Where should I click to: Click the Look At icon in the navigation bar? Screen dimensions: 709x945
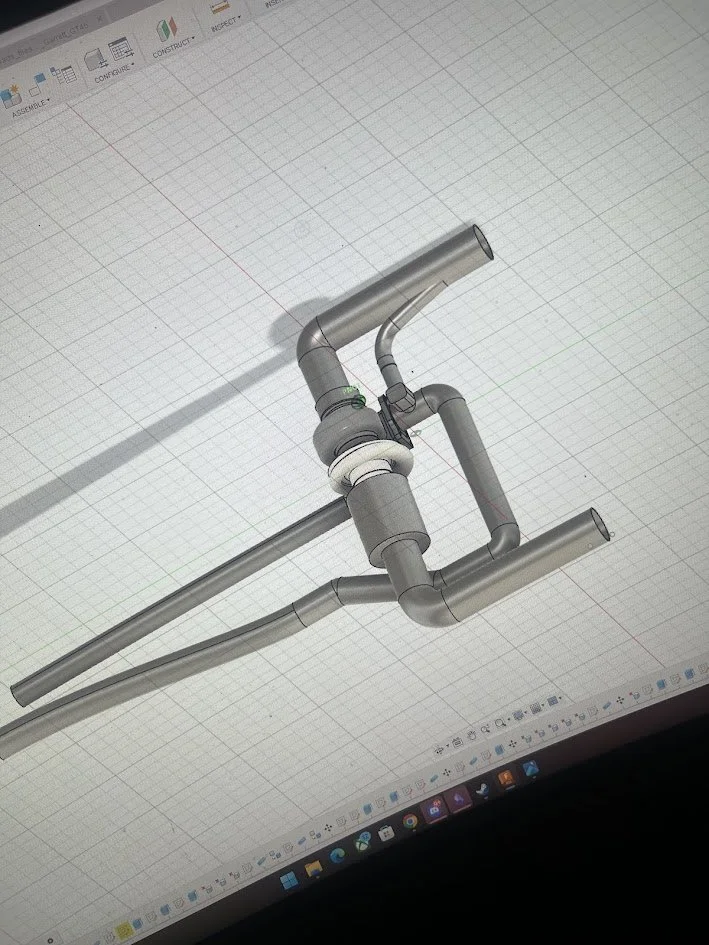pos(457,741)
